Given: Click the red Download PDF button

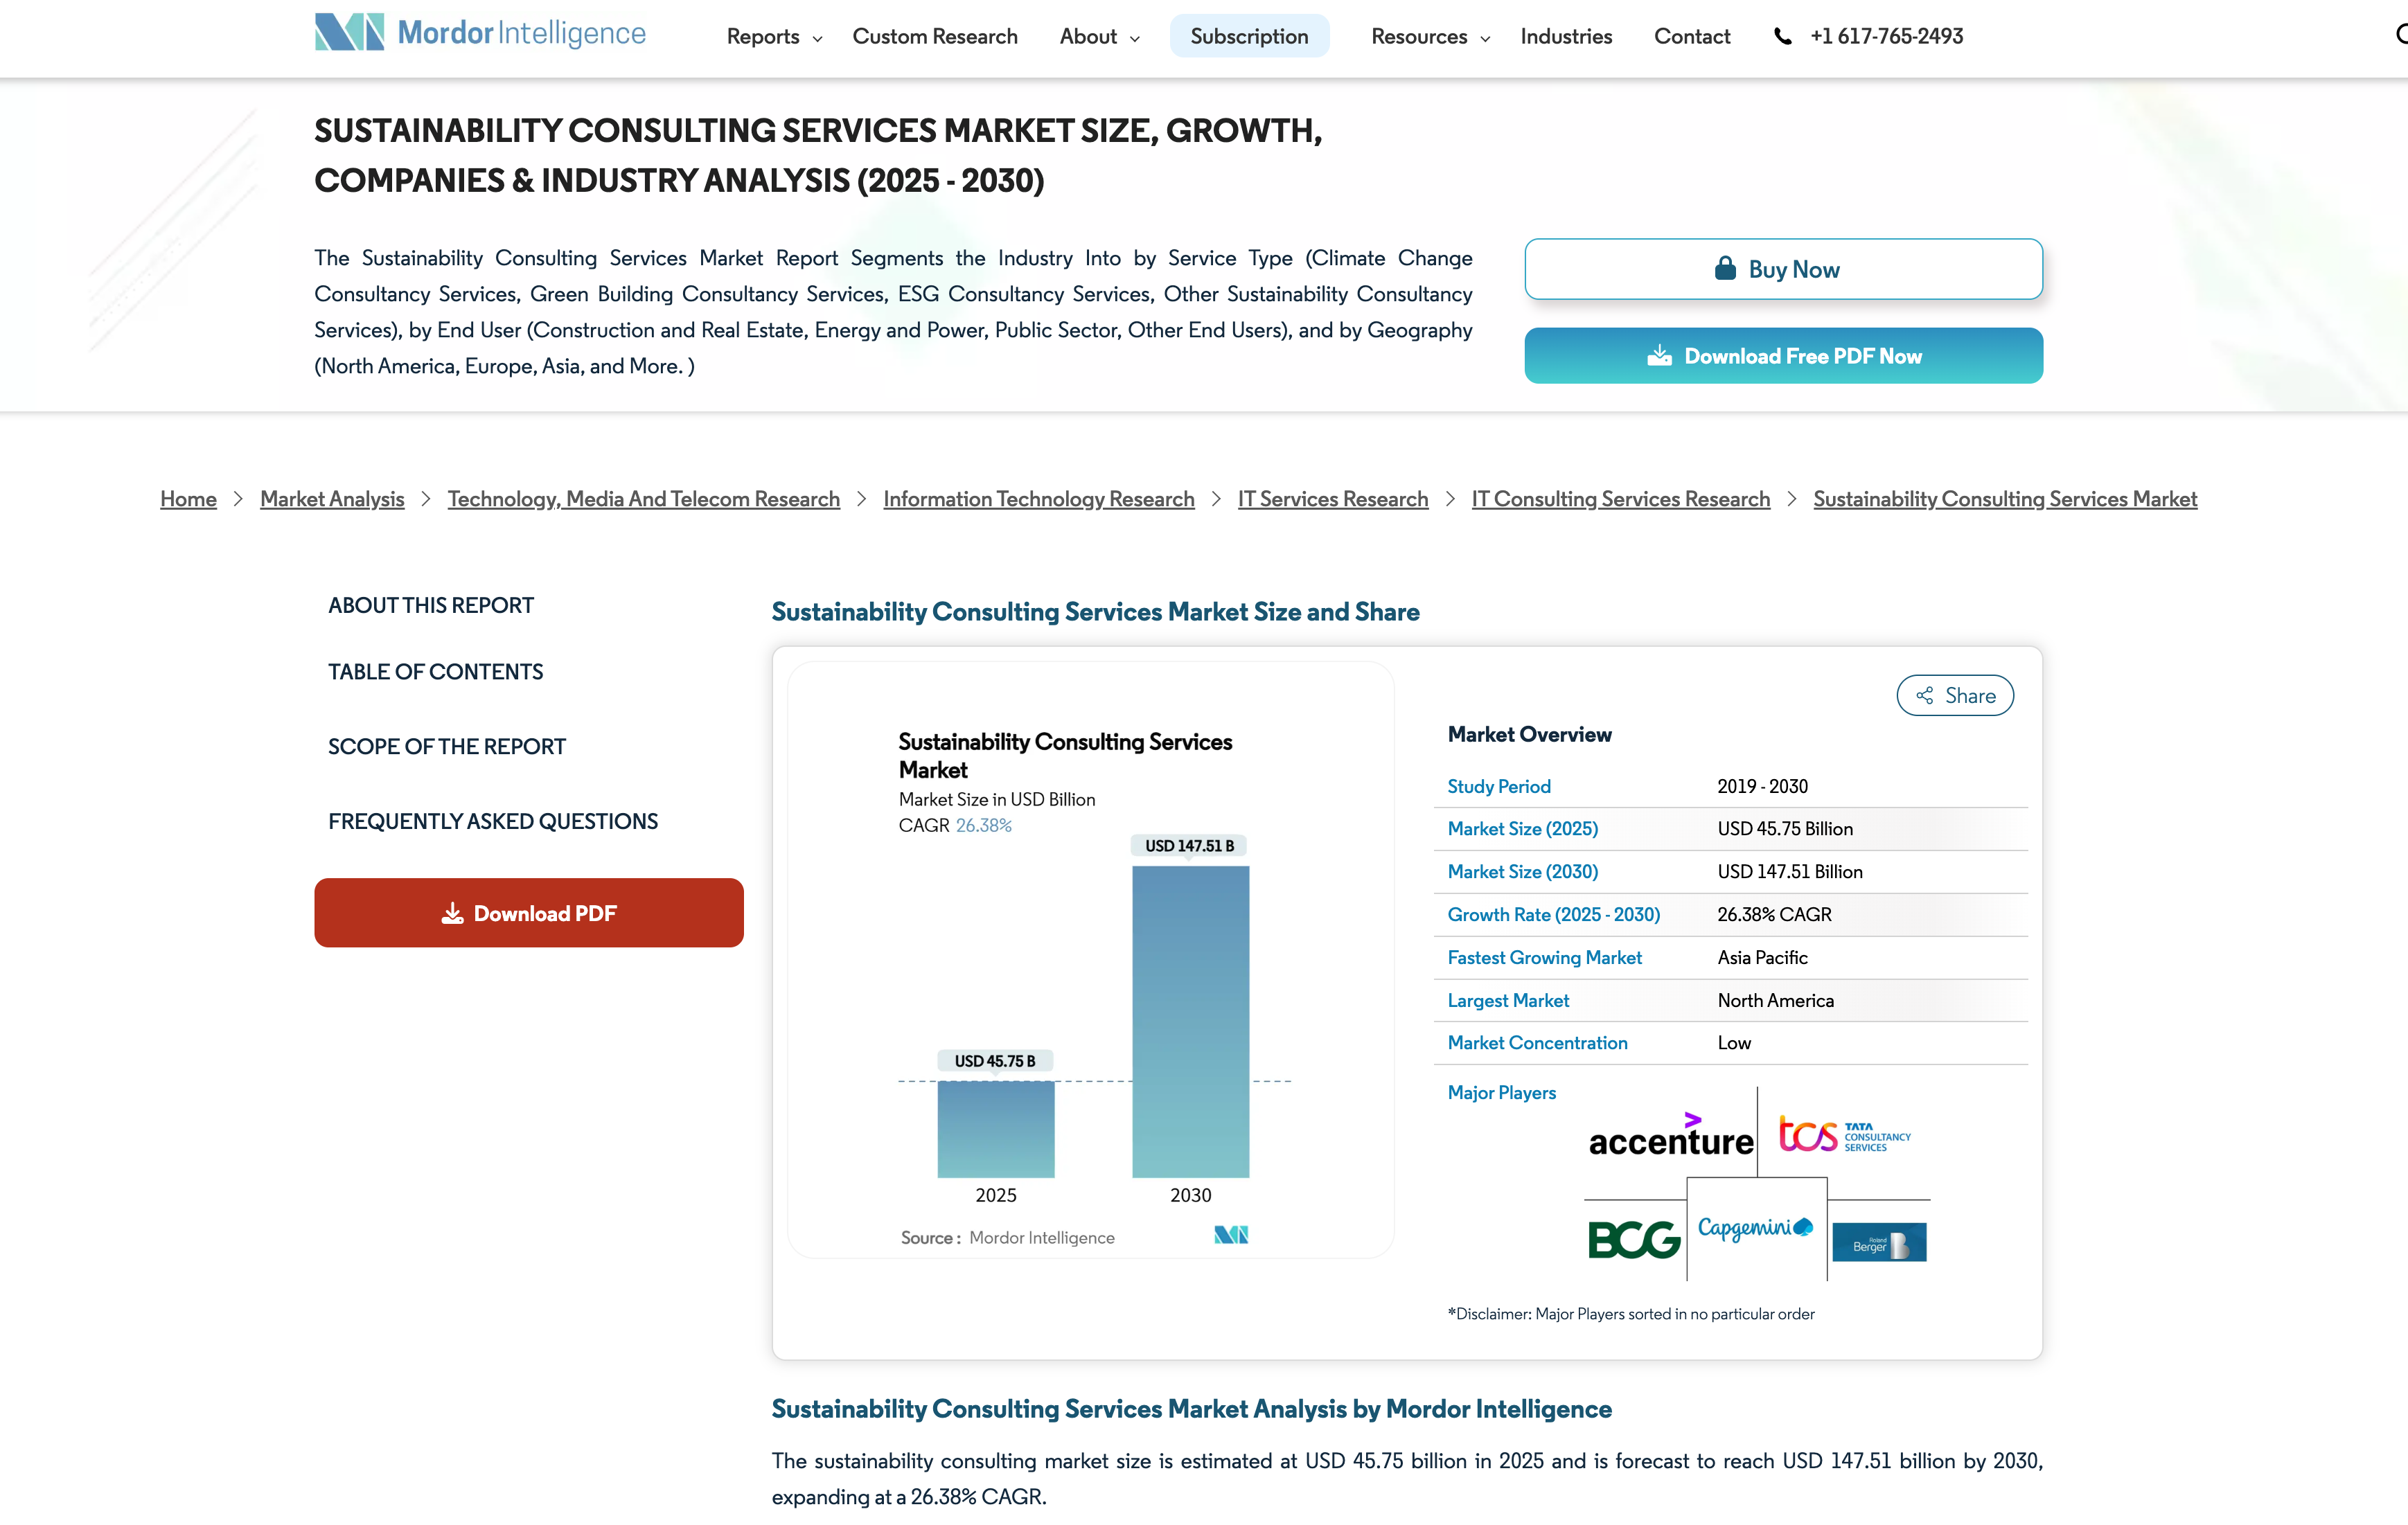Looking at the screenshot, I should (x=528, y=913).
